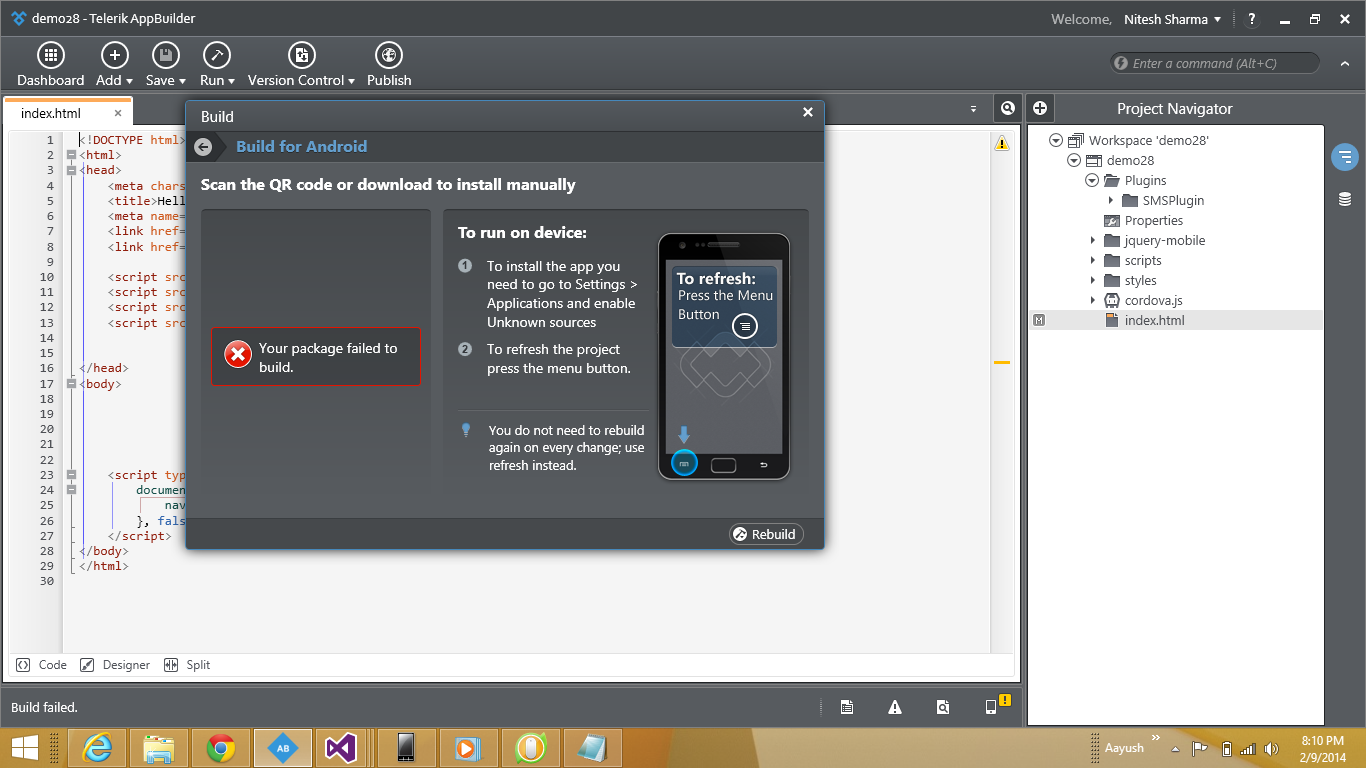Go back in Build dialog
Viewport: 1366px width, 768px height.
pos(203,147)
